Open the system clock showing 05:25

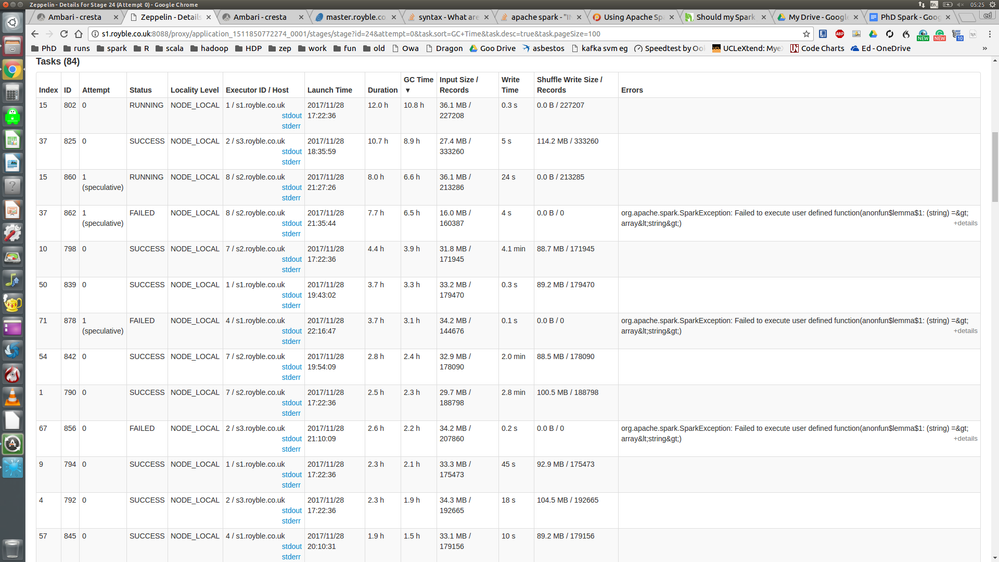(x=977, y=4)
